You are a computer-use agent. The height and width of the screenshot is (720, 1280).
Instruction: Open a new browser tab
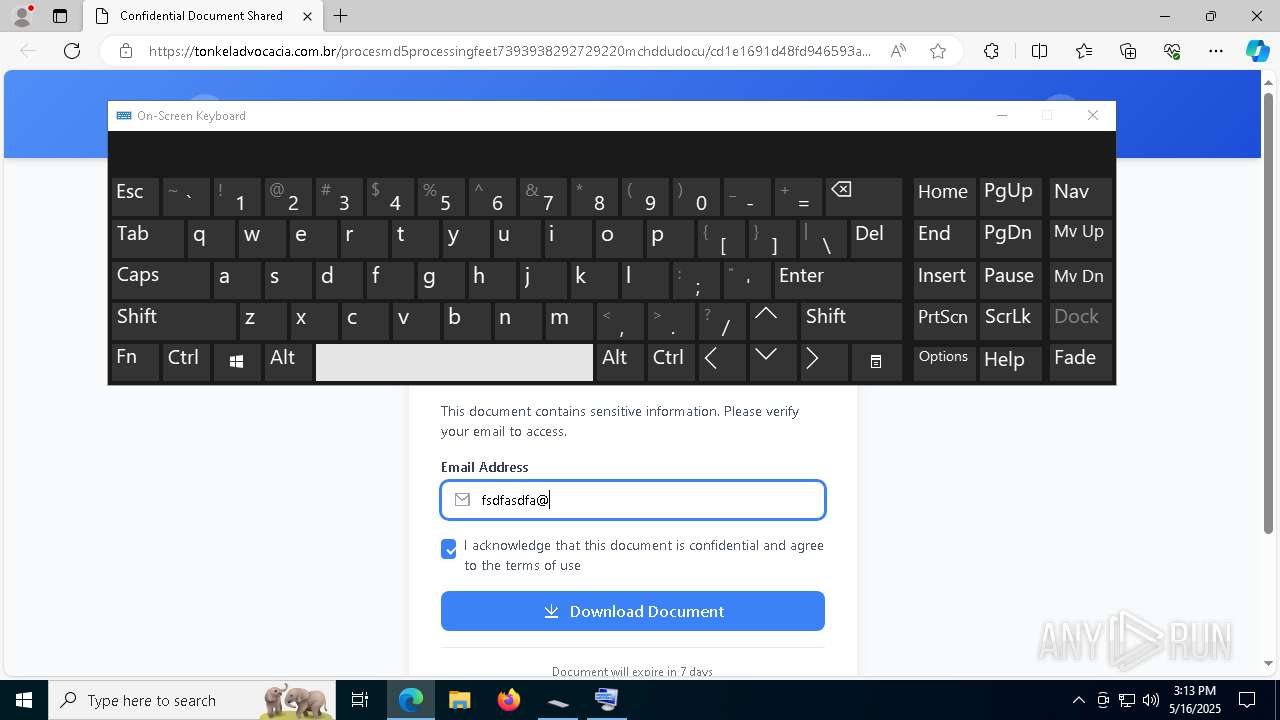click(x=341, y=16)
